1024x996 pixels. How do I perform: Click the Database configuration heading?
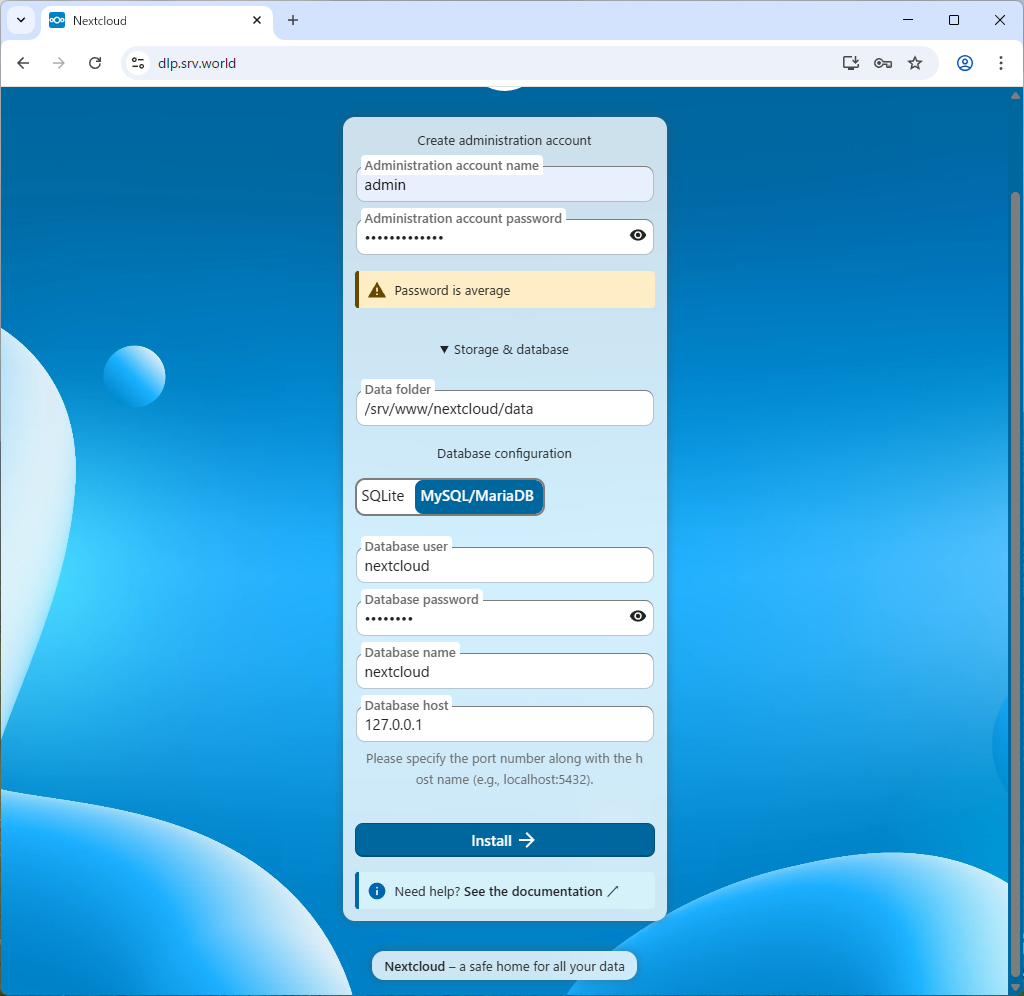504,453
